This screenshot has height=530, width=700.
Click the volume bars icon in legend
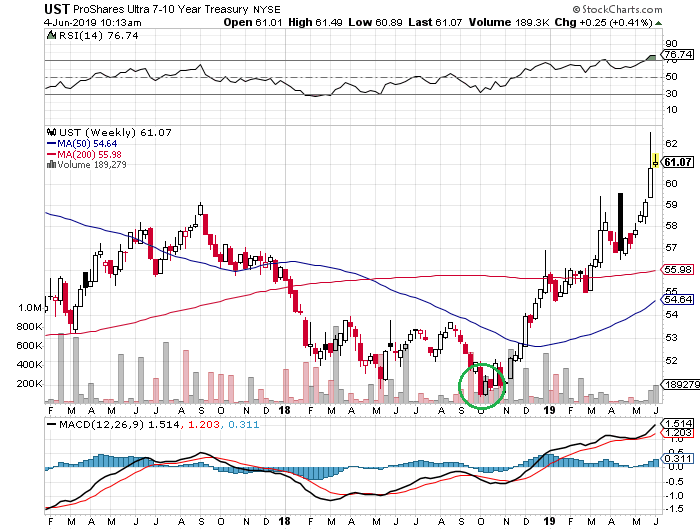click(51, 164)
